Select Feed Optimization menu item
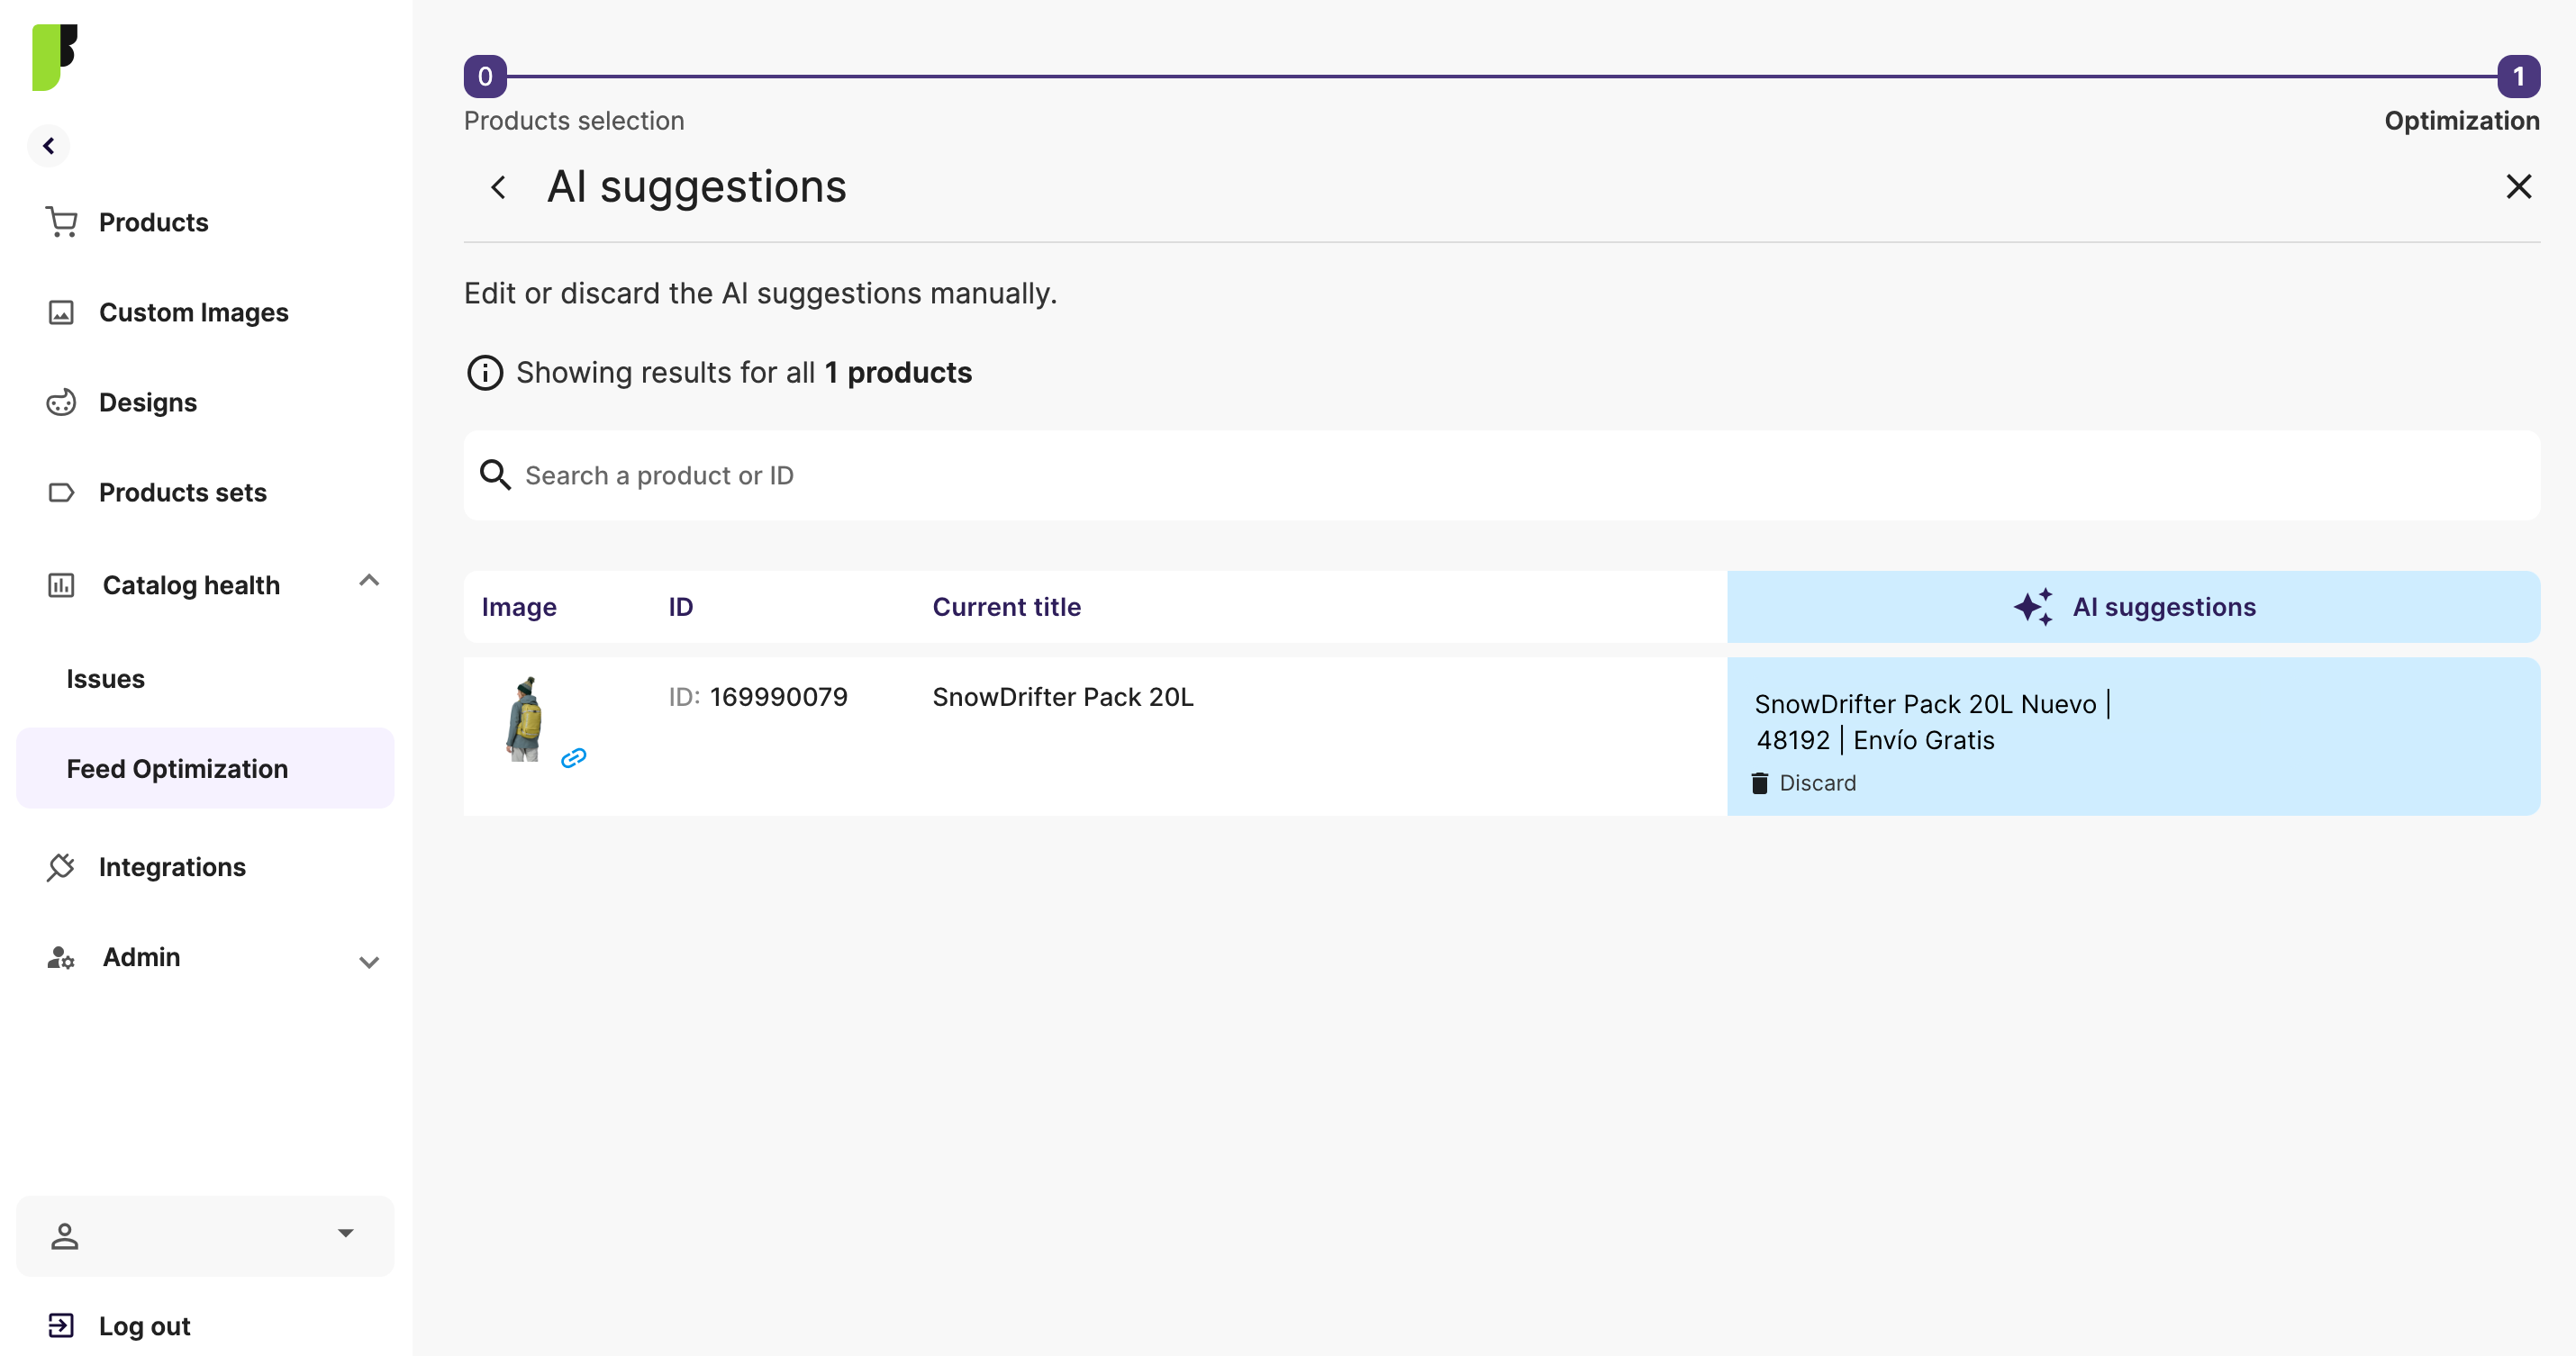 coord(177,769)
